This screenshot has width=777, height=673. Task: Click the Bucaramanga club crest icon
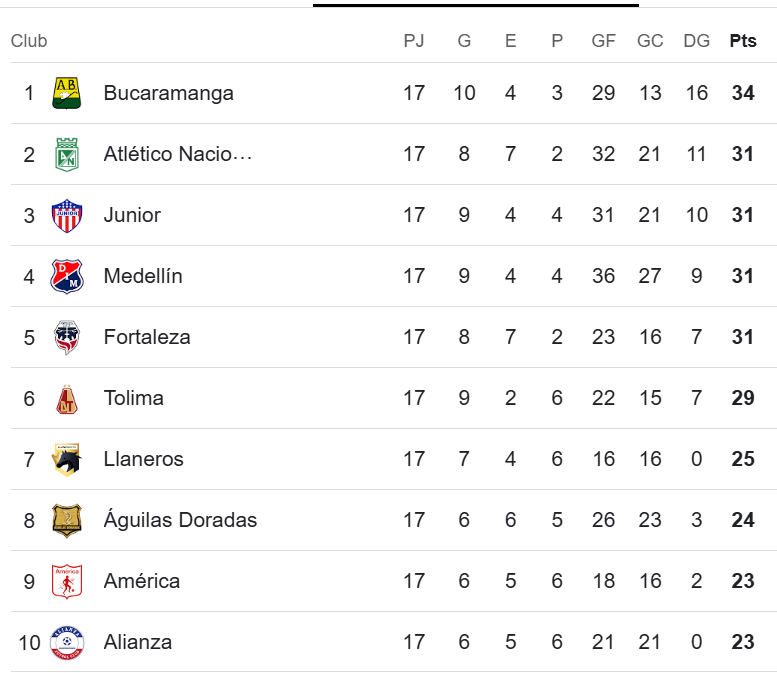coord(67,93)
